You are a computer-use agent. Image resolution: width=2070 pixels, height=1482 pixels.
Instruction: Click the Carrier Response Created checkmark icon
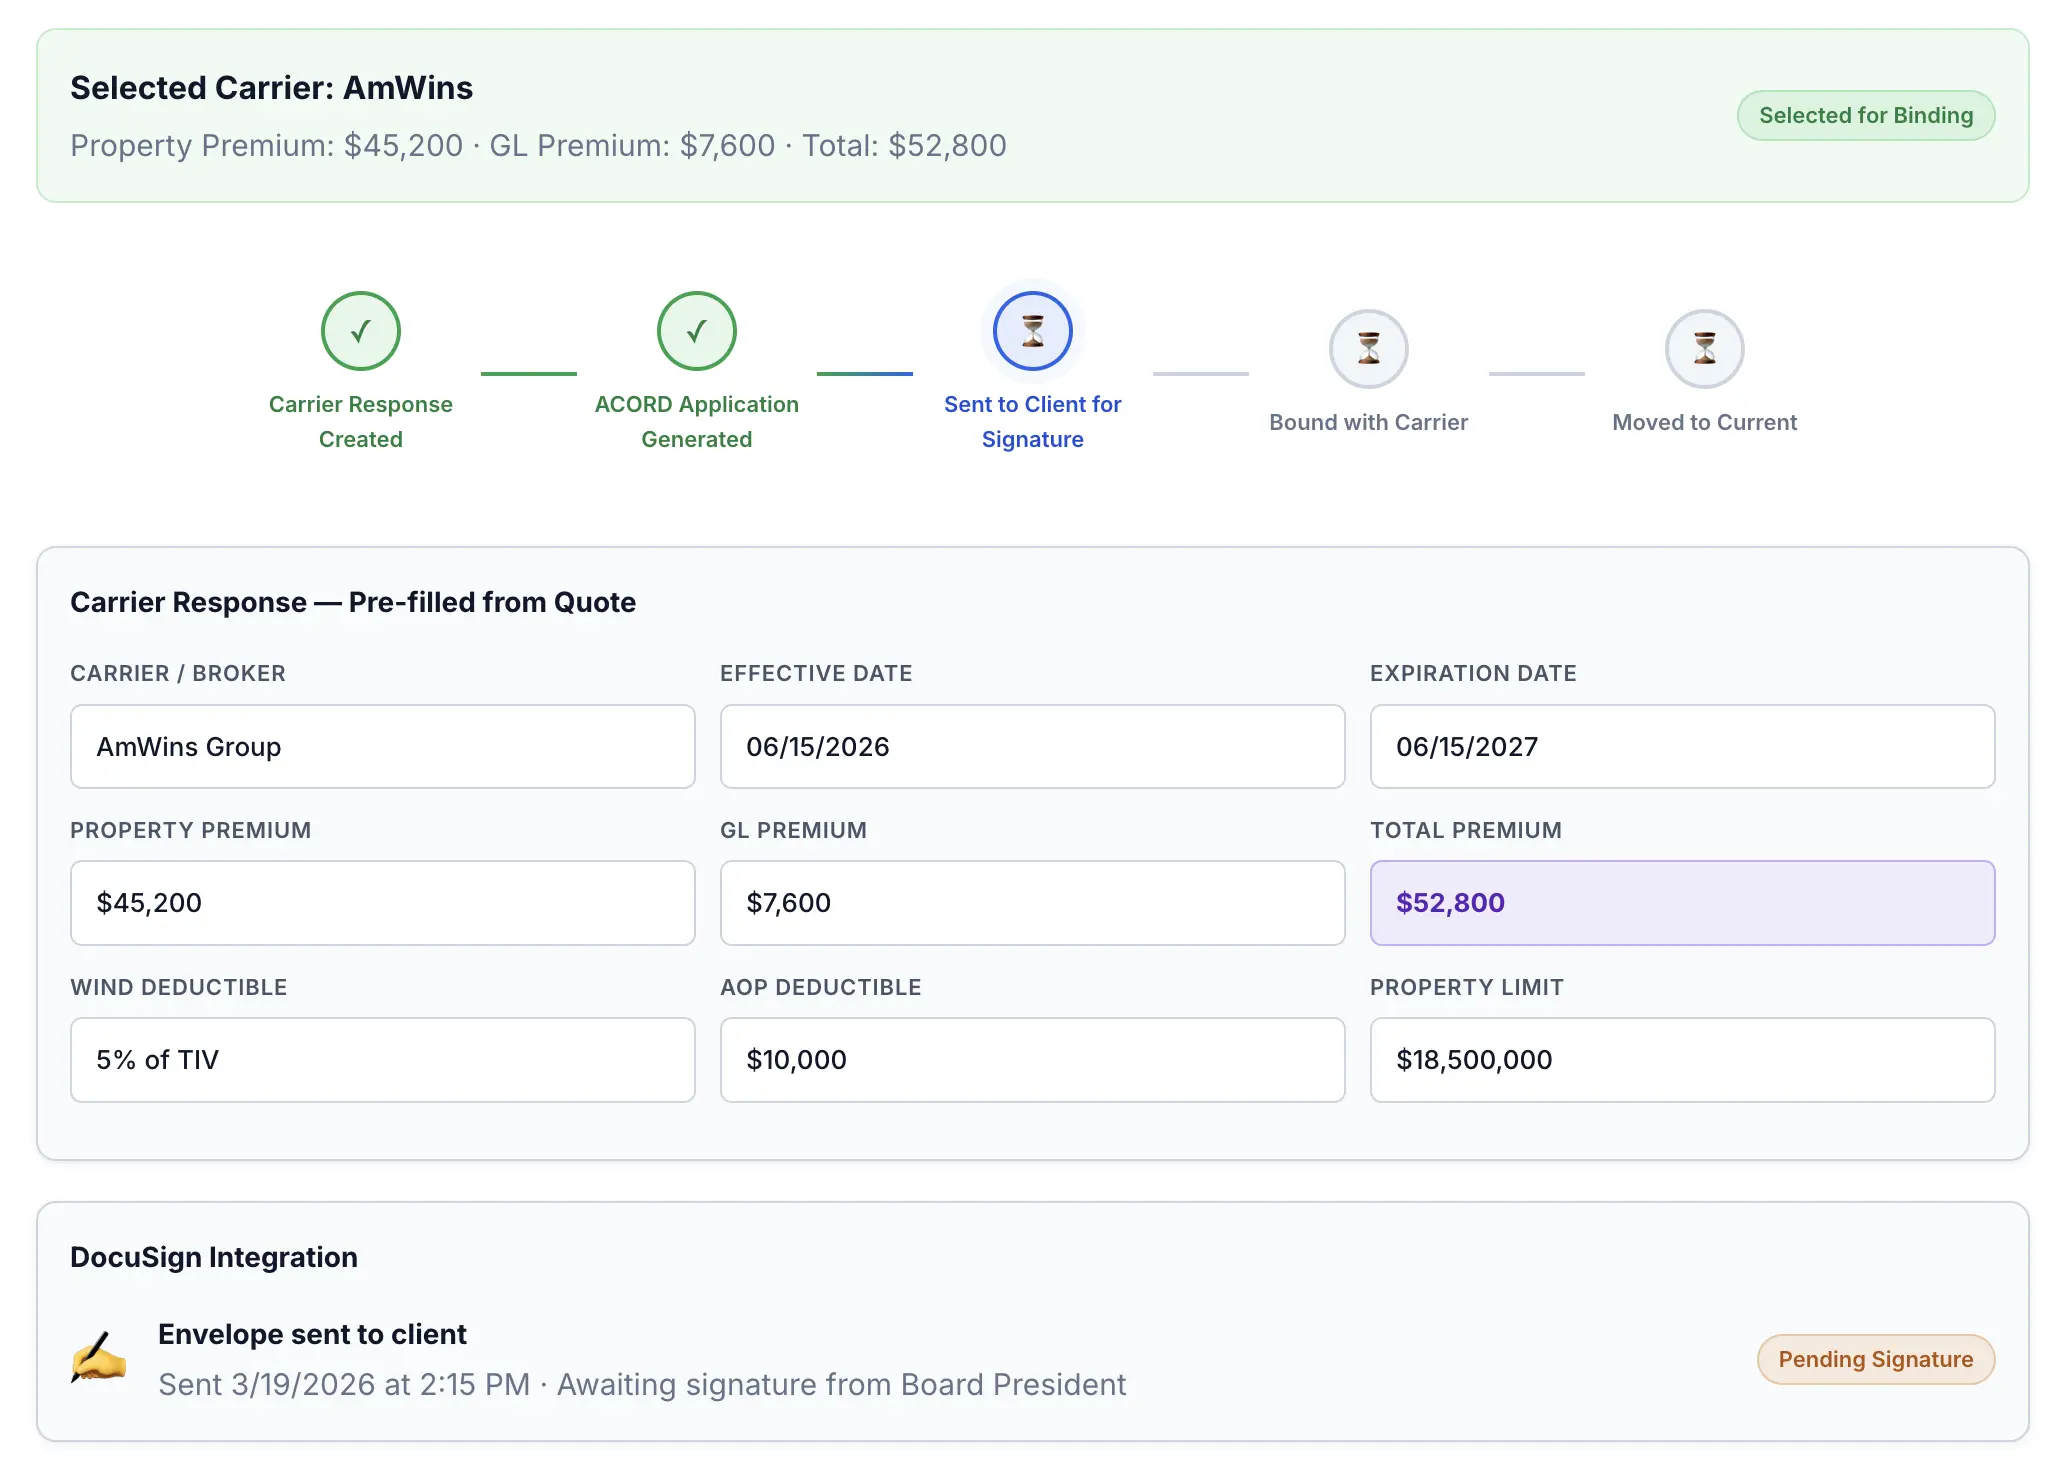pyautogui.click(x=360, y=331)
